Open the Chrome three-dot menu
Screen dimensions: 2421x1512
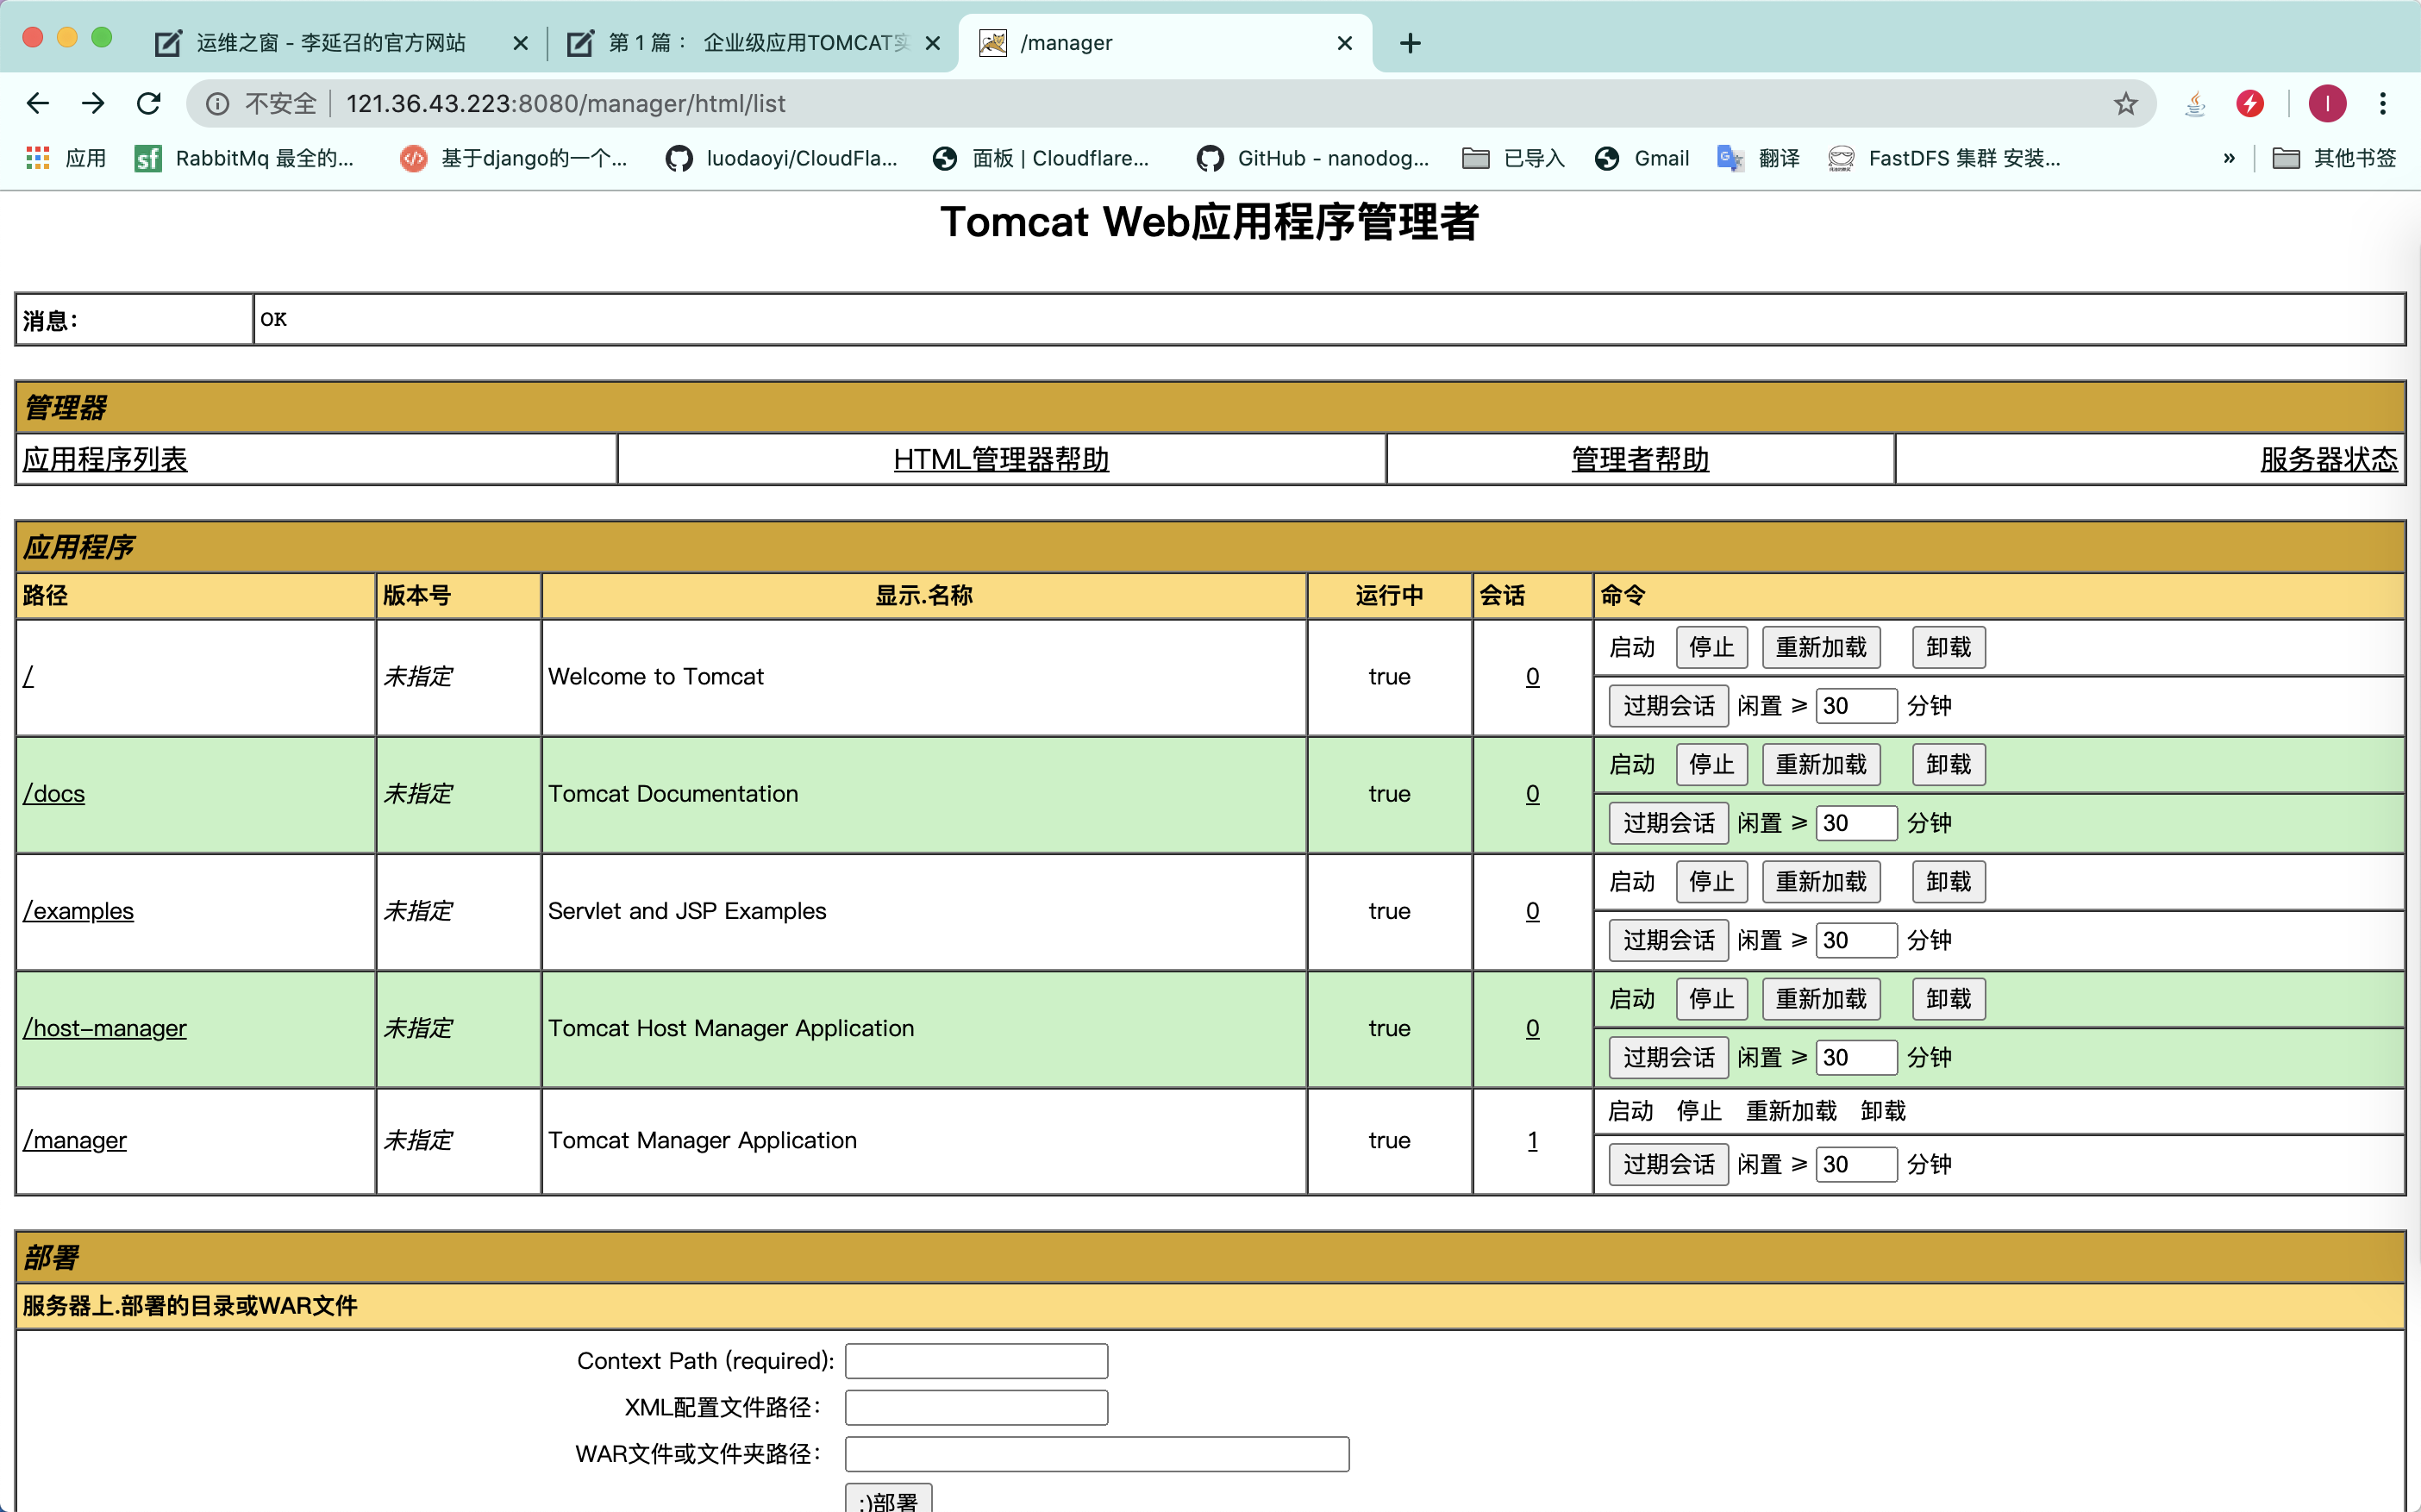(x=2383, y=103)
